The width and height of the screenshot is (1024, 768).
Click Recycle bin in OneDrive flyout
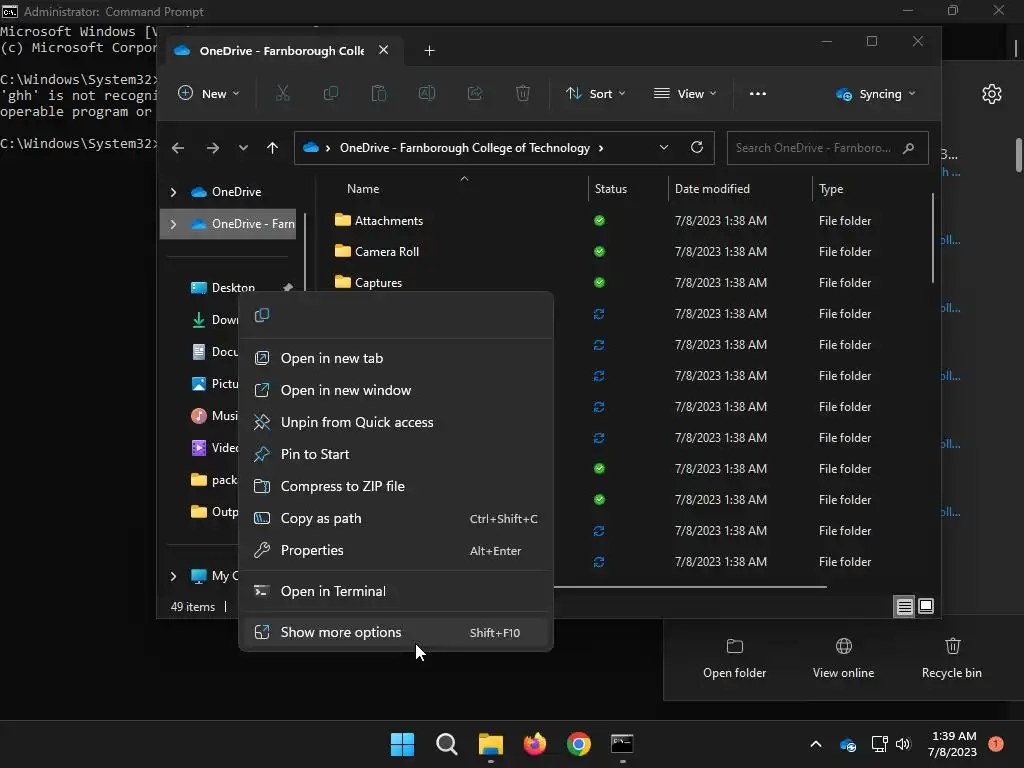point(952,659)
